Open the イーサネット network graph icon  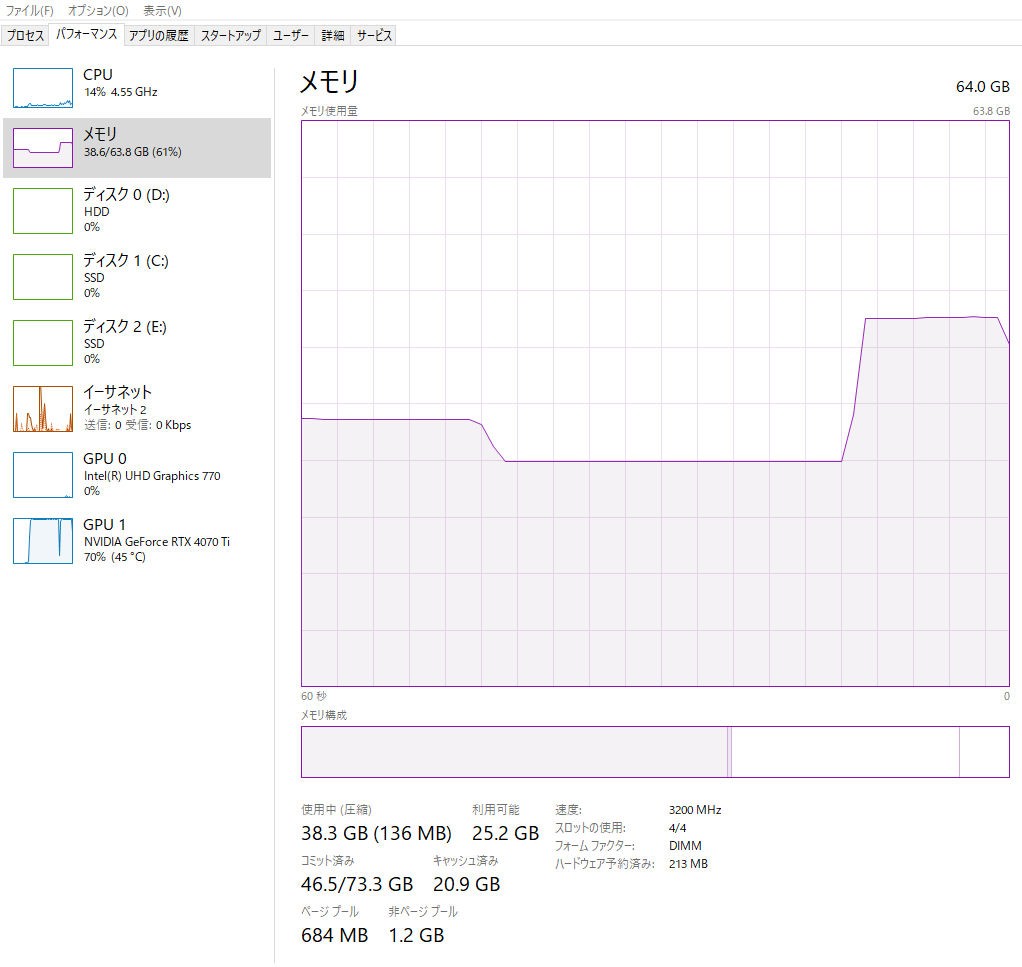[x=43, y=409]
